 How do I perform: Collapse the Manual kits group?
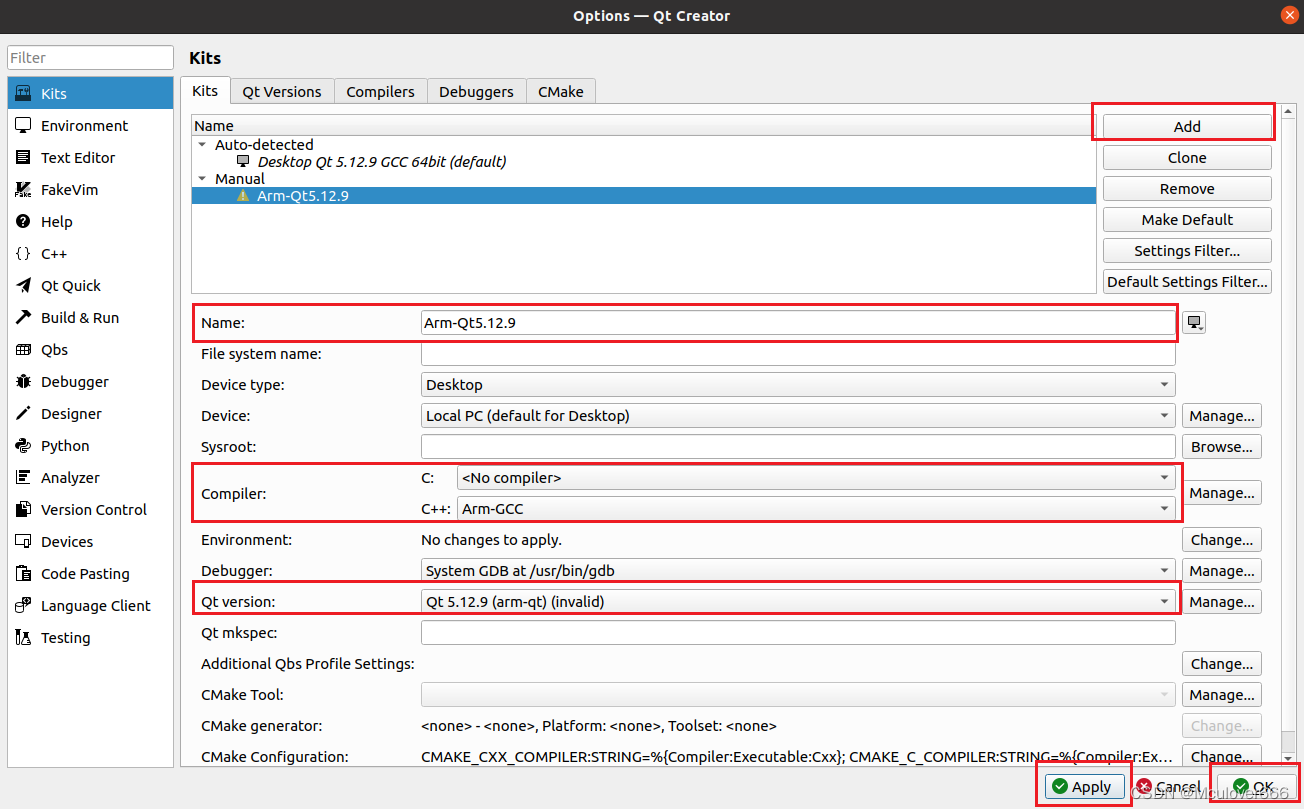click(x=202, y=179)
